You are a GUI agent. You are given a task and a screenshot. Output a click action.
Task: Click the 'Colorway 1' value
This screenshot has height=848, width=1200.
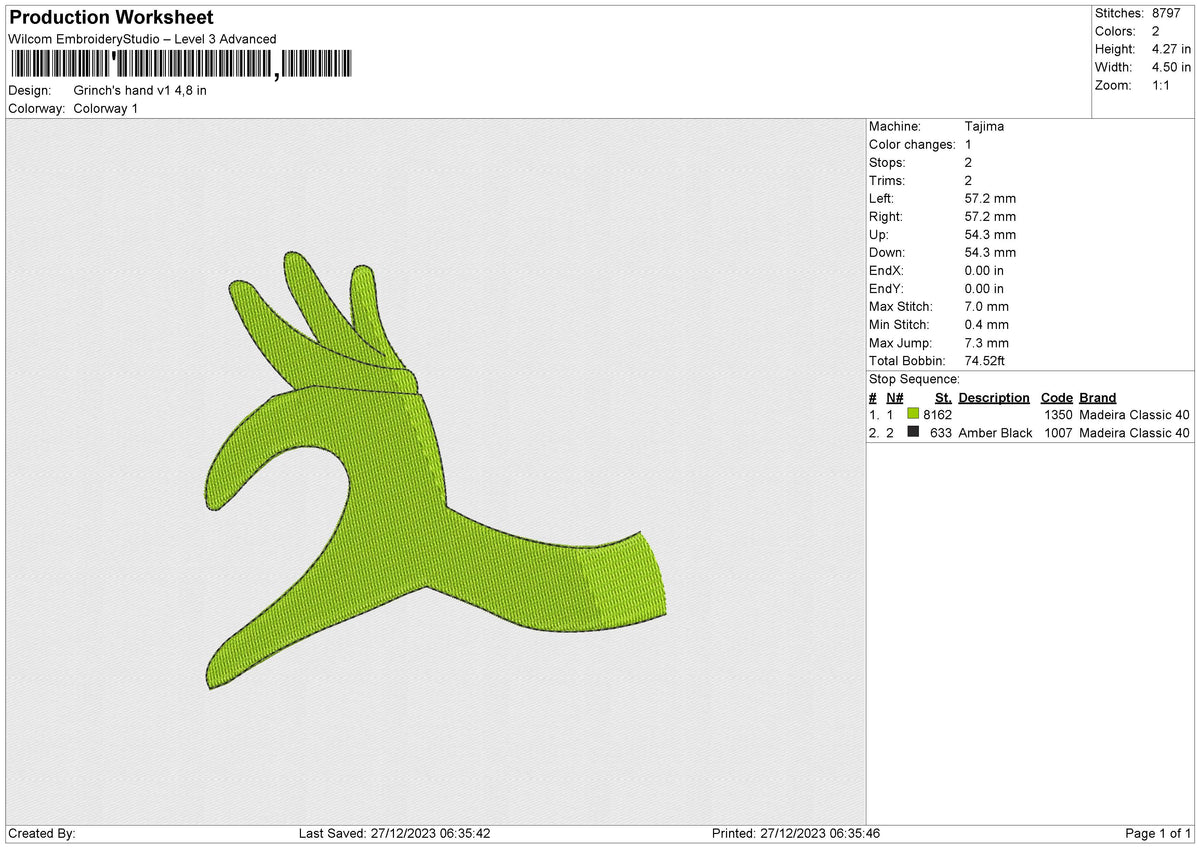[x=106, y=108]
